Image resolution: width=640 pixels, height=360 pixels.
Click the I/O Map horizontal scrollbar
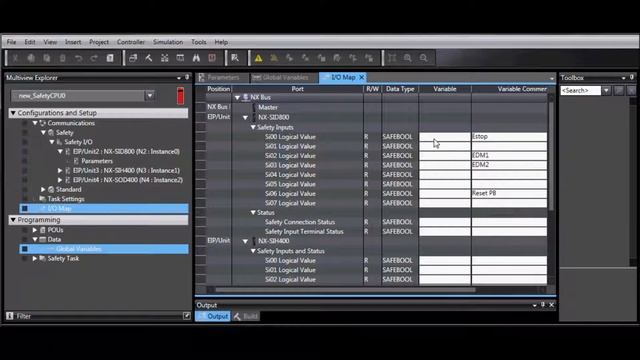[345, 290]
